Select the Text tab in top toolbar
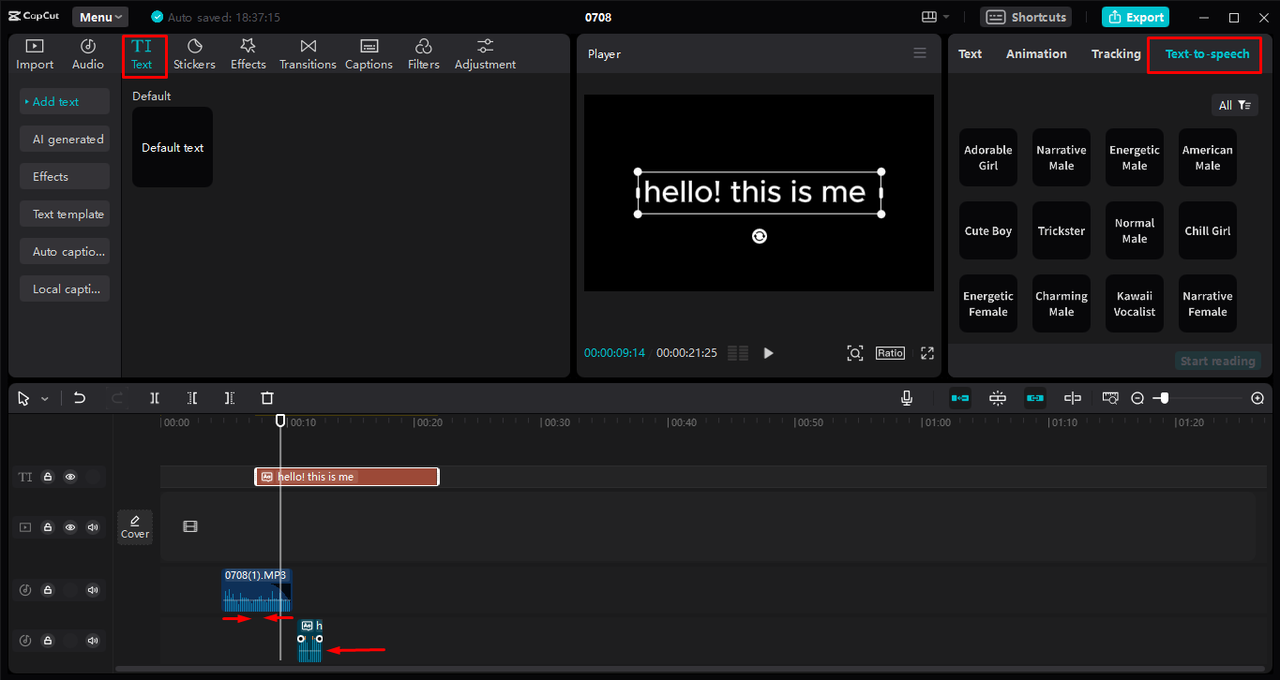 click(x=142, y=54)
